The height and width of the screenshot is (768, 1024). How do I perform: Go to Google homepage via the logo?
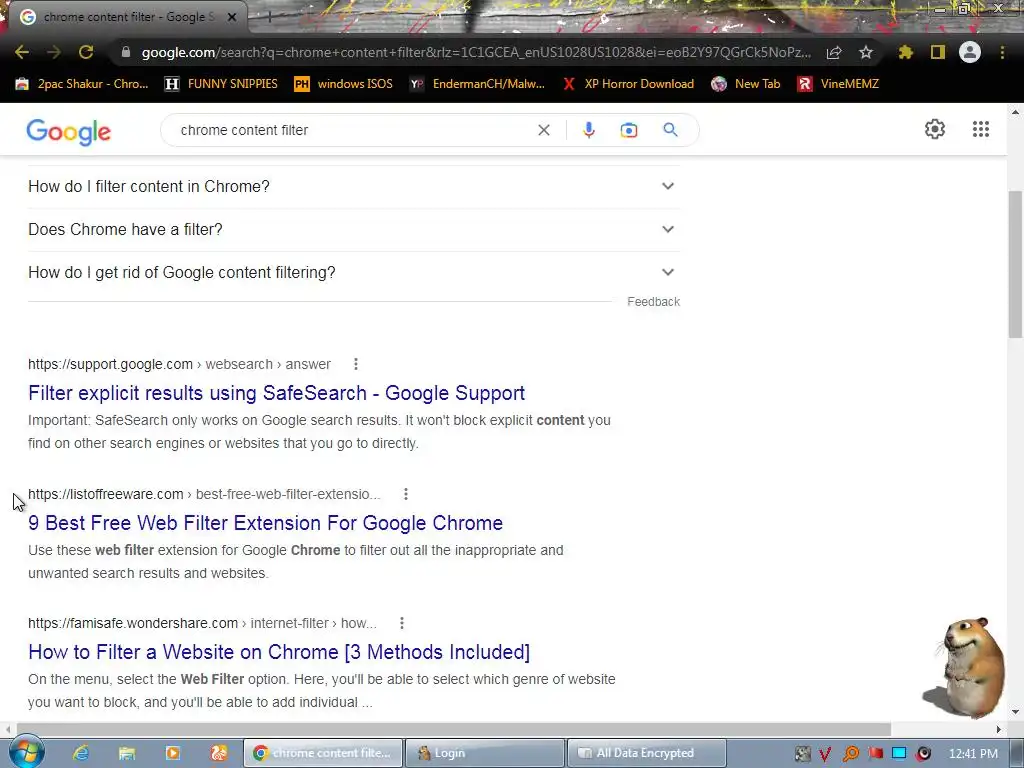click(x=69, y=132)
